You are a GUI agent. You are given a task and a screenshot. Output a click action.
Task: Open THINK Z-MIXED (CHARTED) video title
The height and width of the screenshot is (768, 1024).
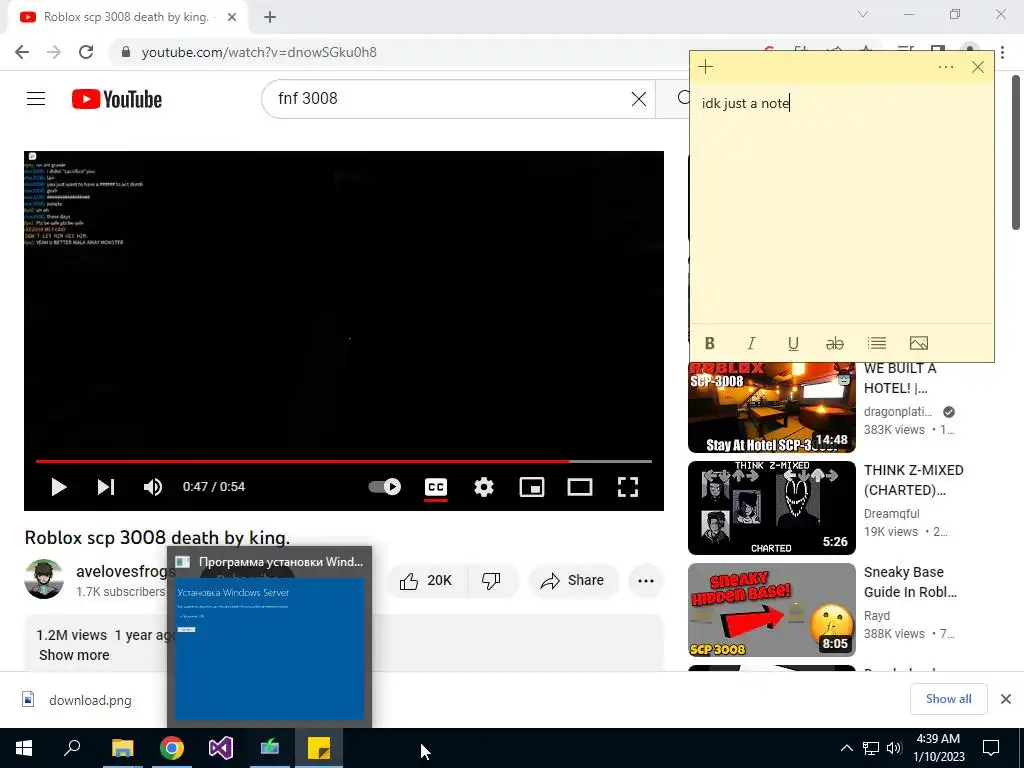tap(914, 480)
